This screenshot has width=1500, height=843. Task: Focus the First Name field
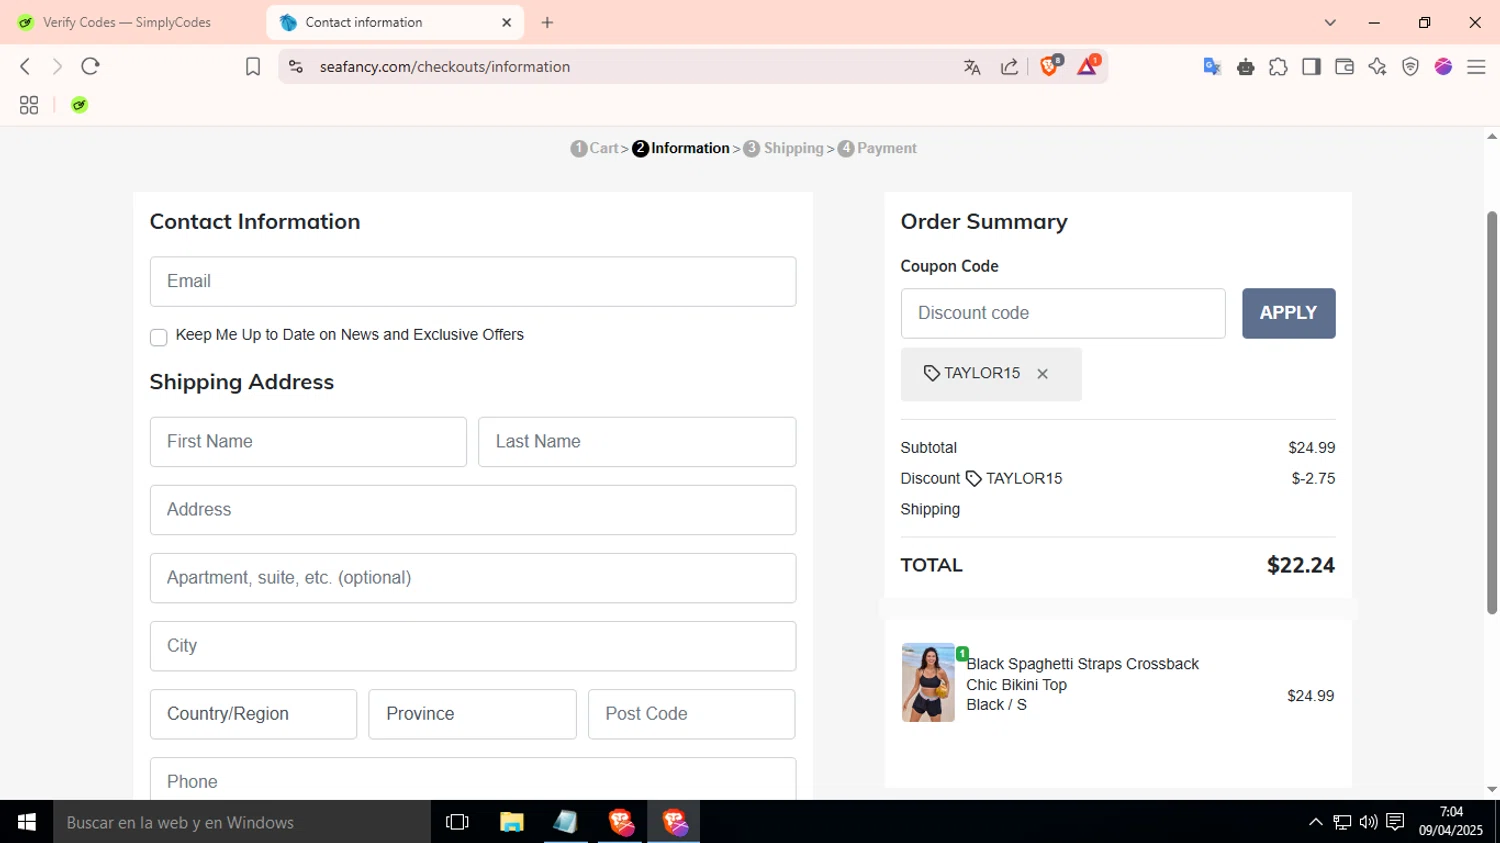pyautogui.click(x=308, y=442)
